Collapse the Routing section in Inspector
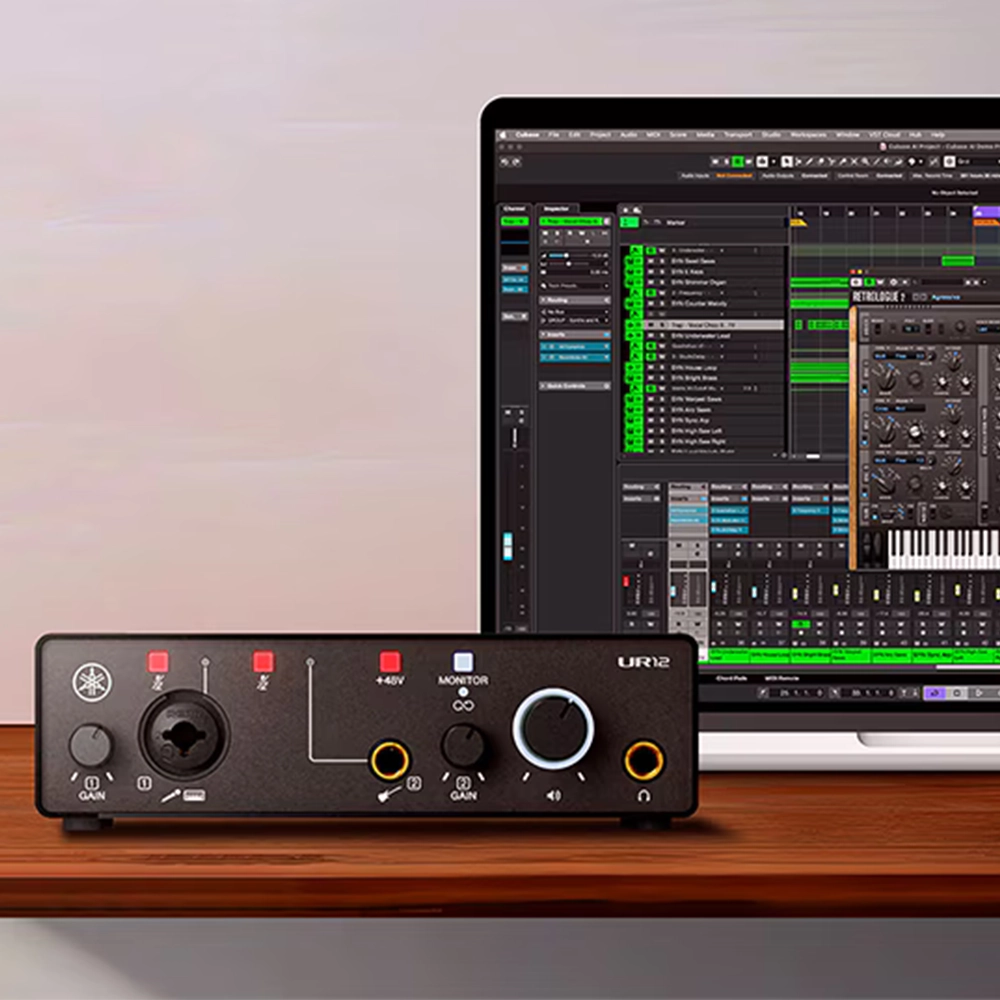This screenshot has height=1000, width=1000. point(575,300)
